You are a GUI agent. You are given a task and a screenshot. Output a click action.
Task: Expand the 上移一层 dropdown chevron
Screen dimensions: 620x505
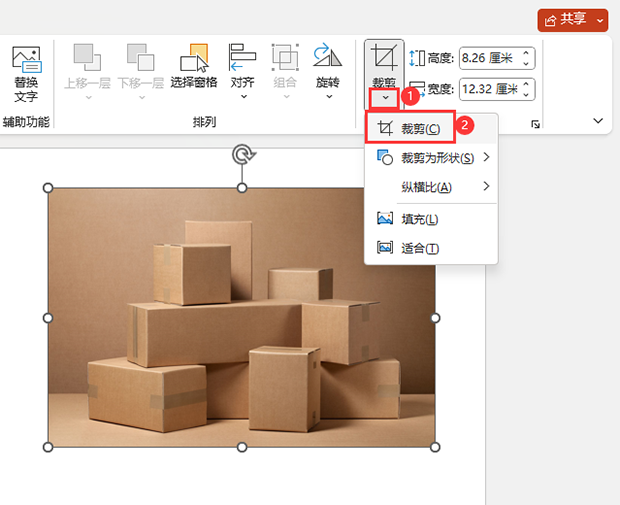[x=89, y=97]
